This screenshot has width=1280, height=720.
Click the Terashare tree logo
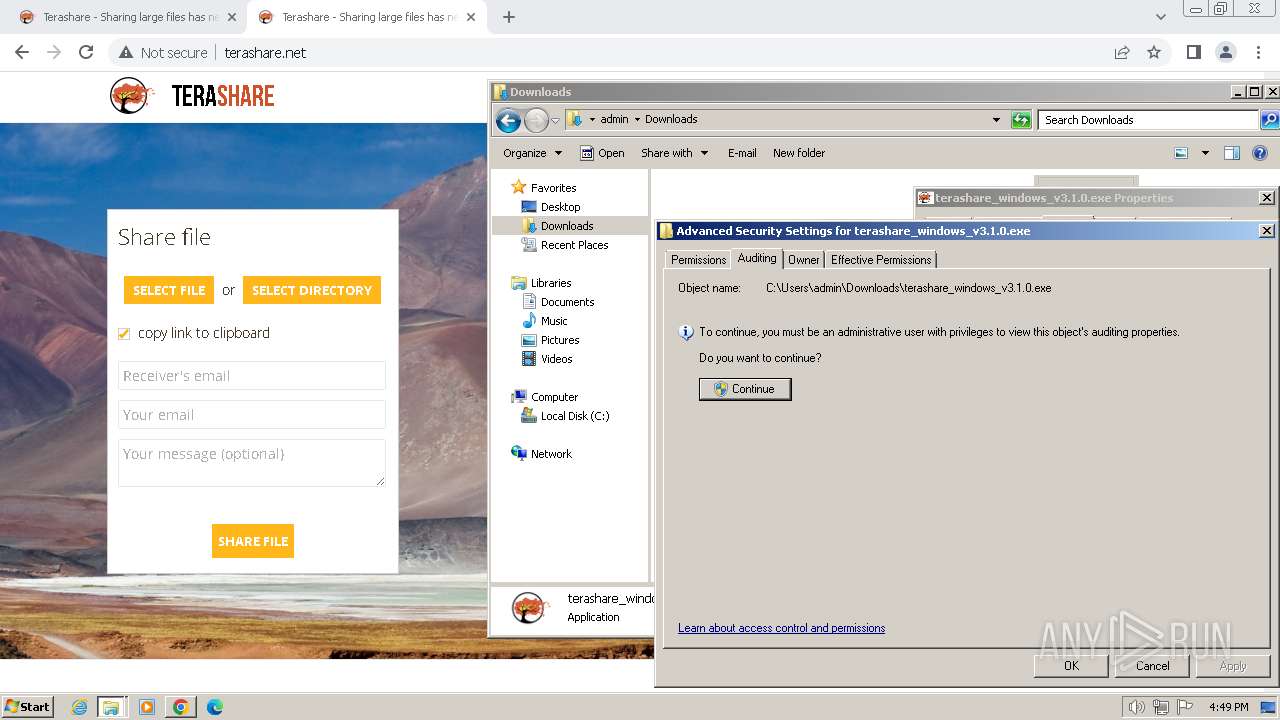131,96
